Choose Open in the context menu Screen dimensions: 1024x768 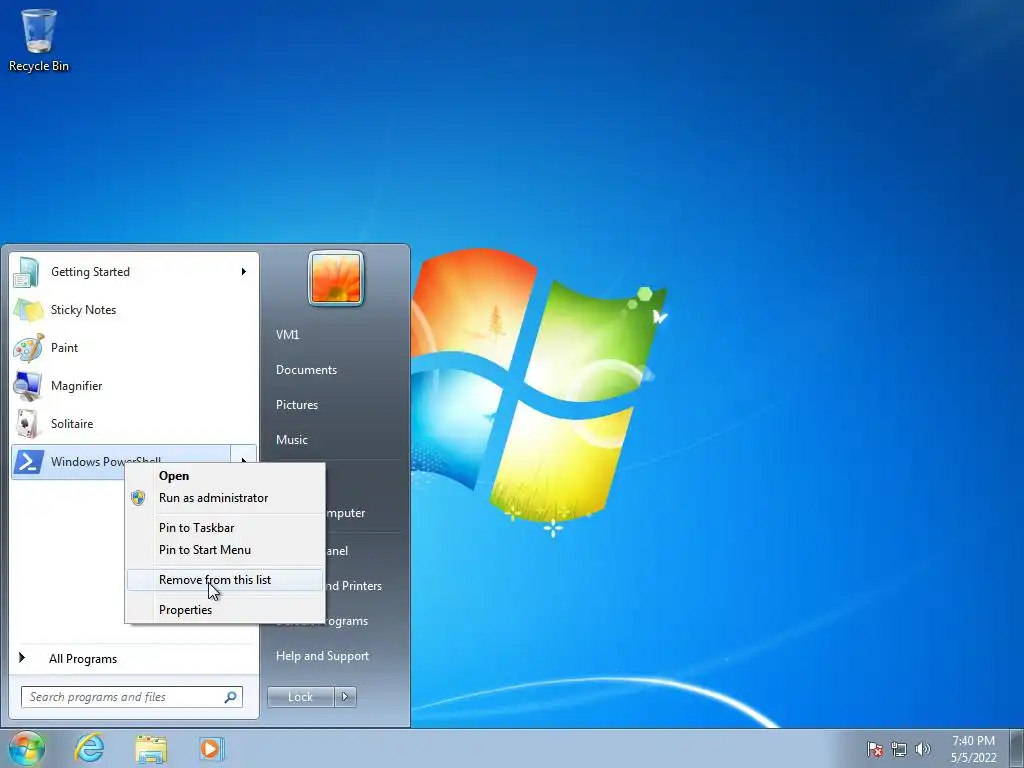point(225,476)
